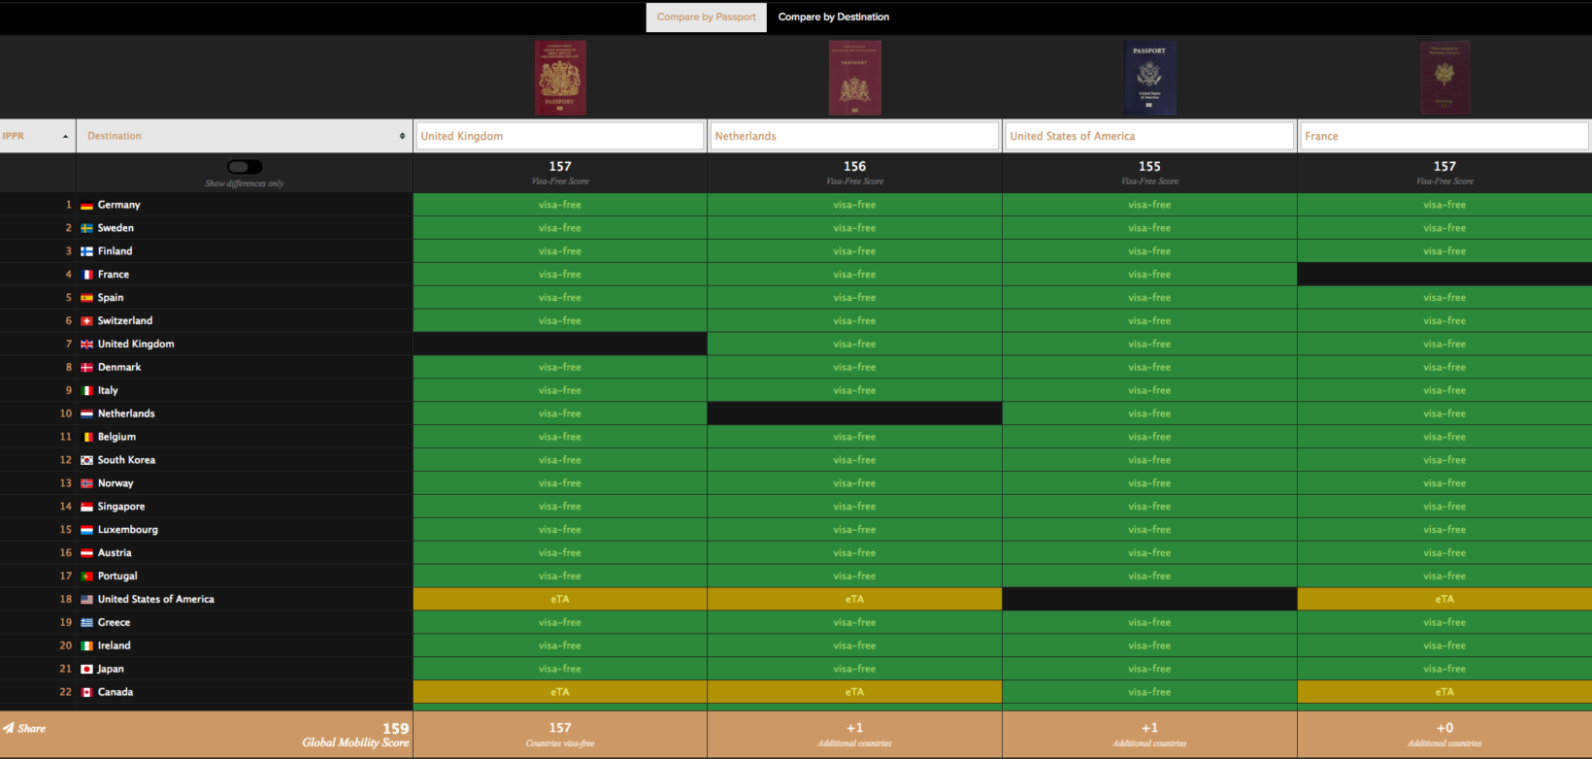Sort by the IPPR column arrow
Viewport: 1592px width, 759px height.
[66, 136]
